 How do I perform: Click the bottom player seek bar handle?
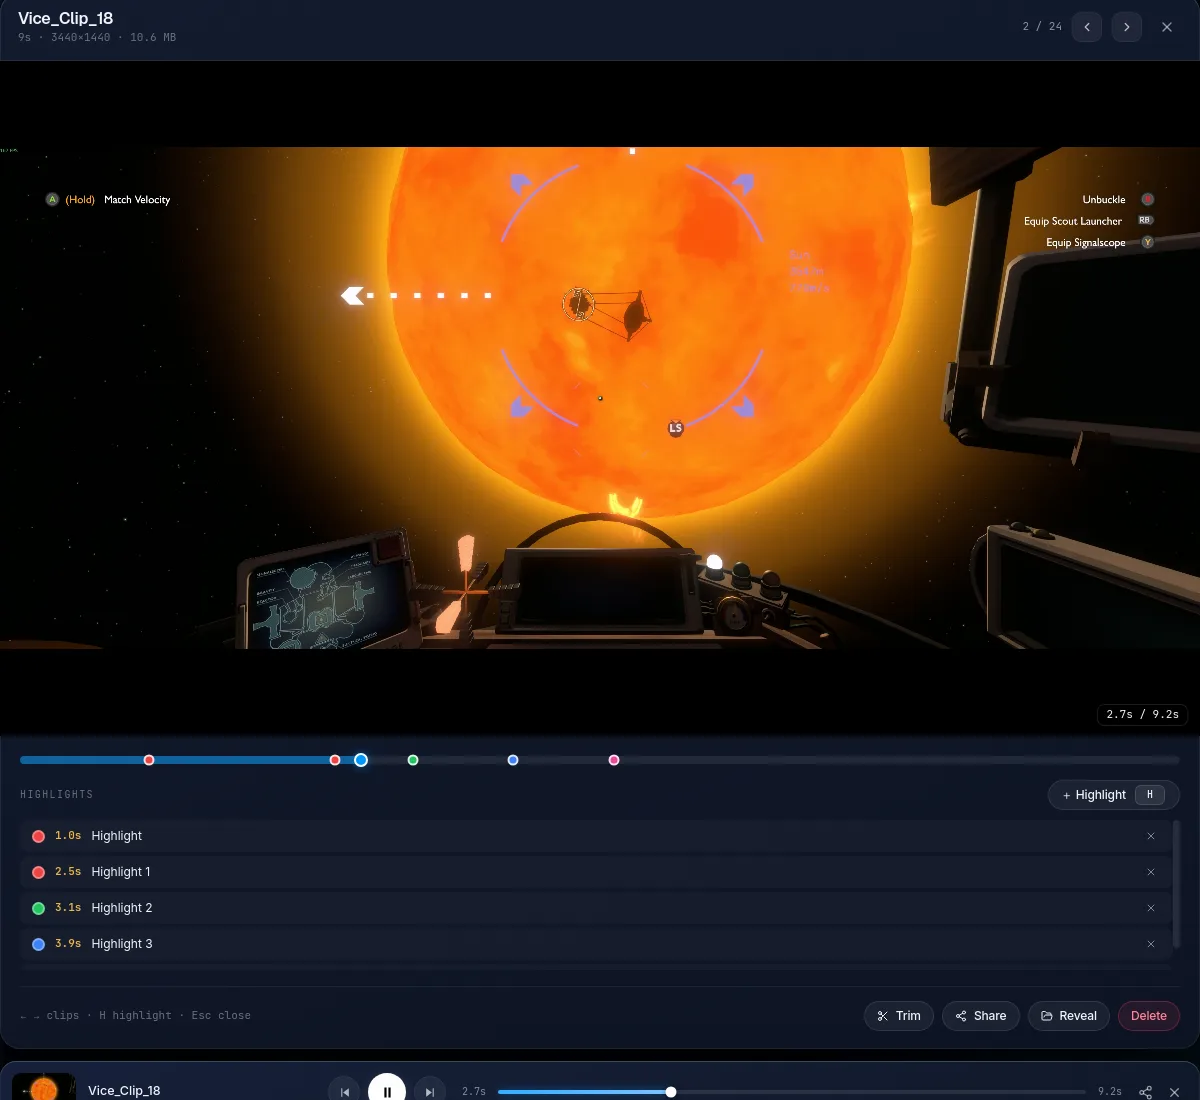[x=671, y=1092]
